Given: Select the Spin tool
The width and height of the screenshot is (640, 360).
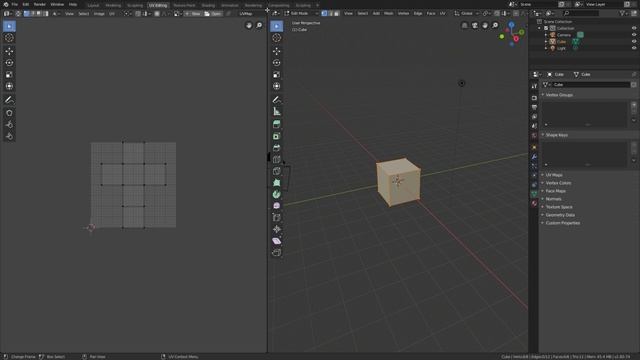Looking at the screenshot, I should click(x=276, y=194).
